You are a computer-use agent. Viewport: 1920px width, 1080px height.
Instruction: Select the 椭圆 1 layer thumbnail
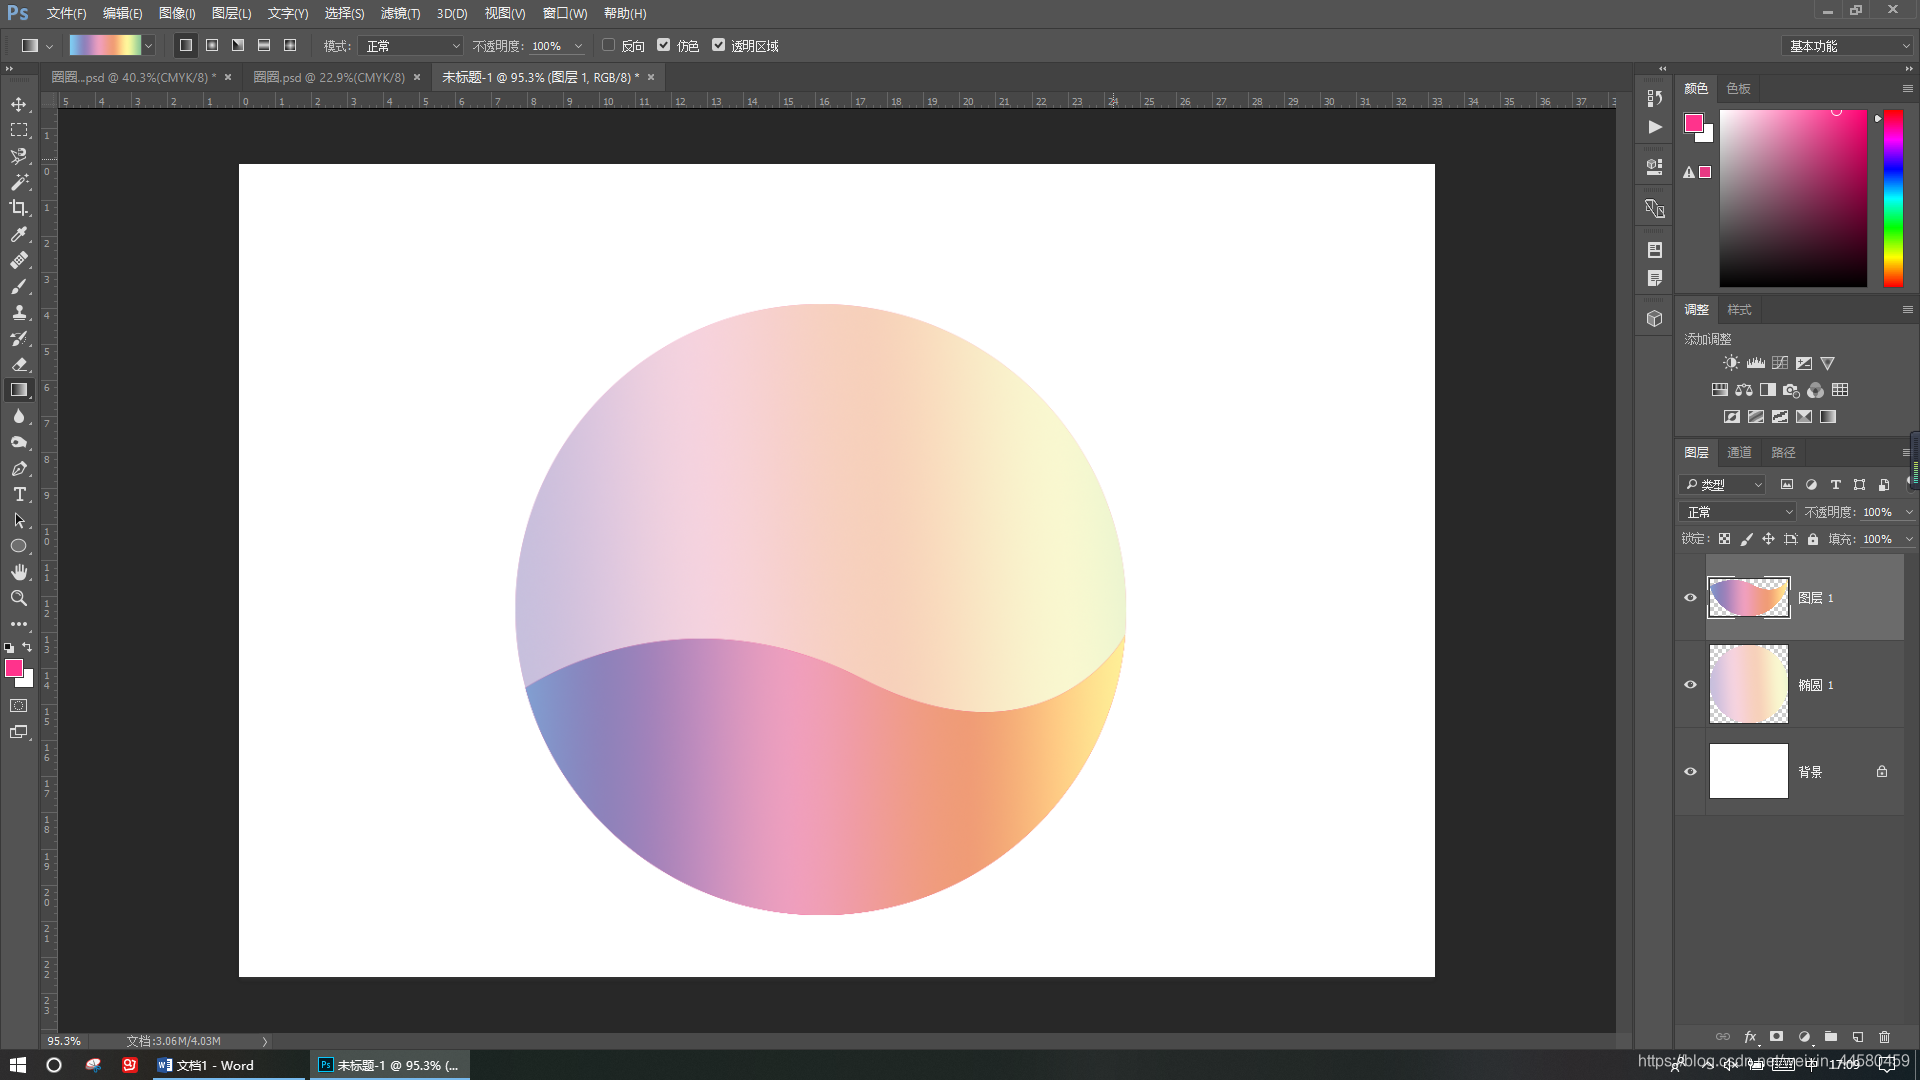click(x=1749, y=685)
